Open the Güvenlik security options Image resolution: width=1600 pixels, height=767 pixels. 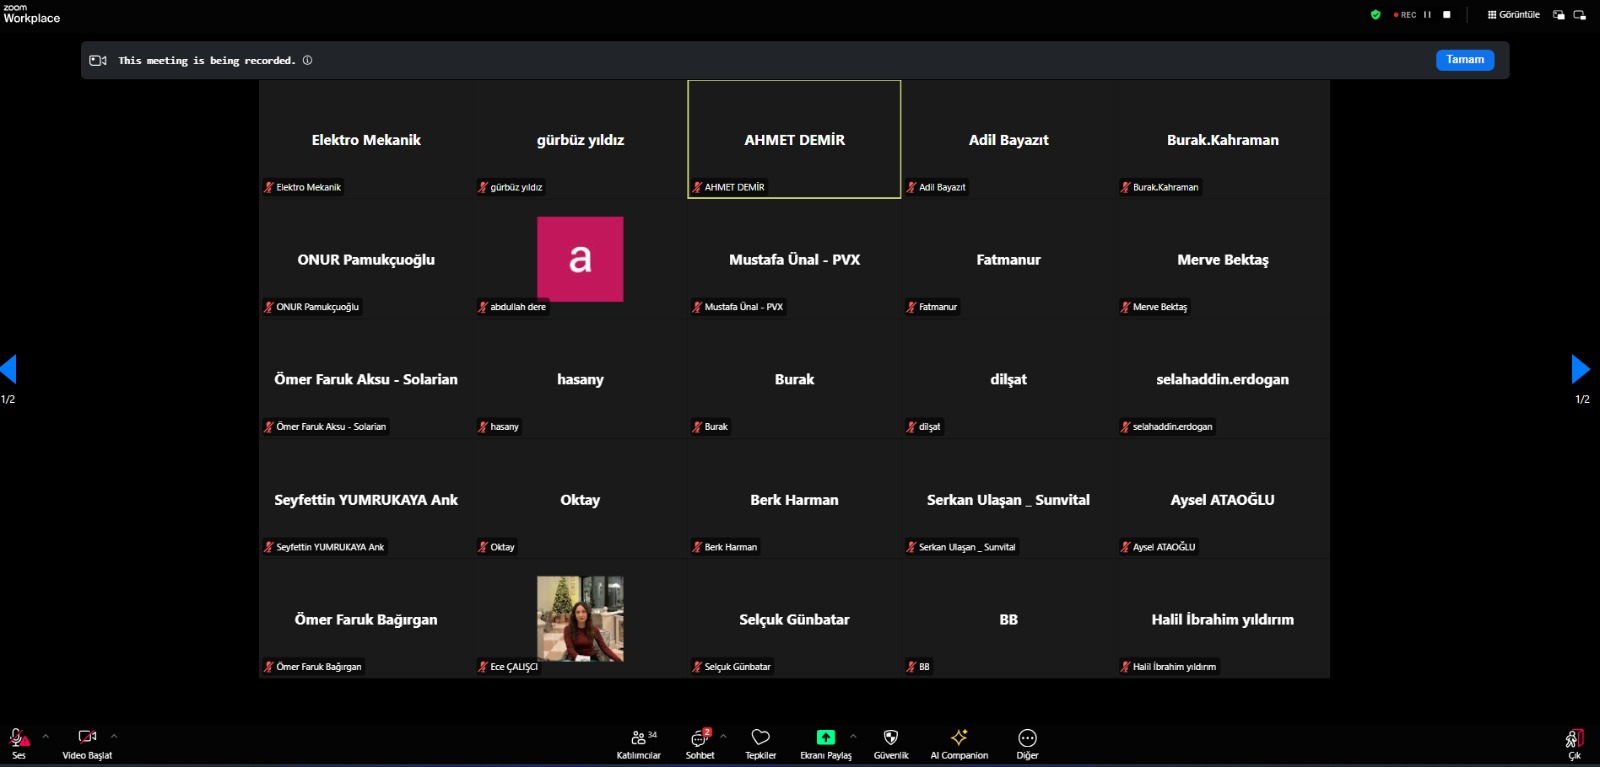click(890, 742)
